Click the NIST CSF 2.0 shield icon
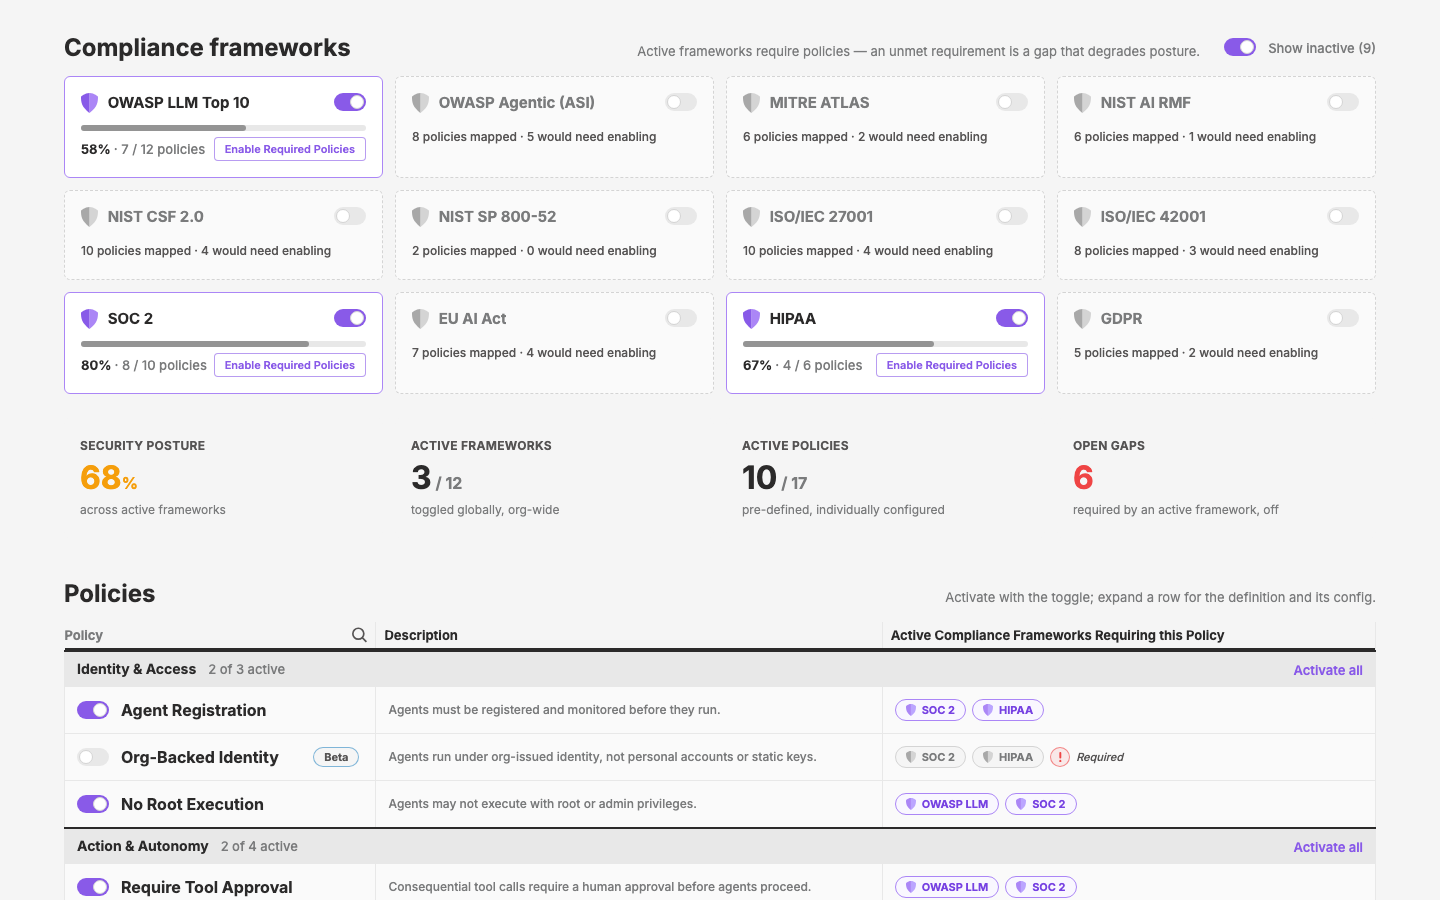This screenshot has width=1440, height=900. click(x=89, y=216)
